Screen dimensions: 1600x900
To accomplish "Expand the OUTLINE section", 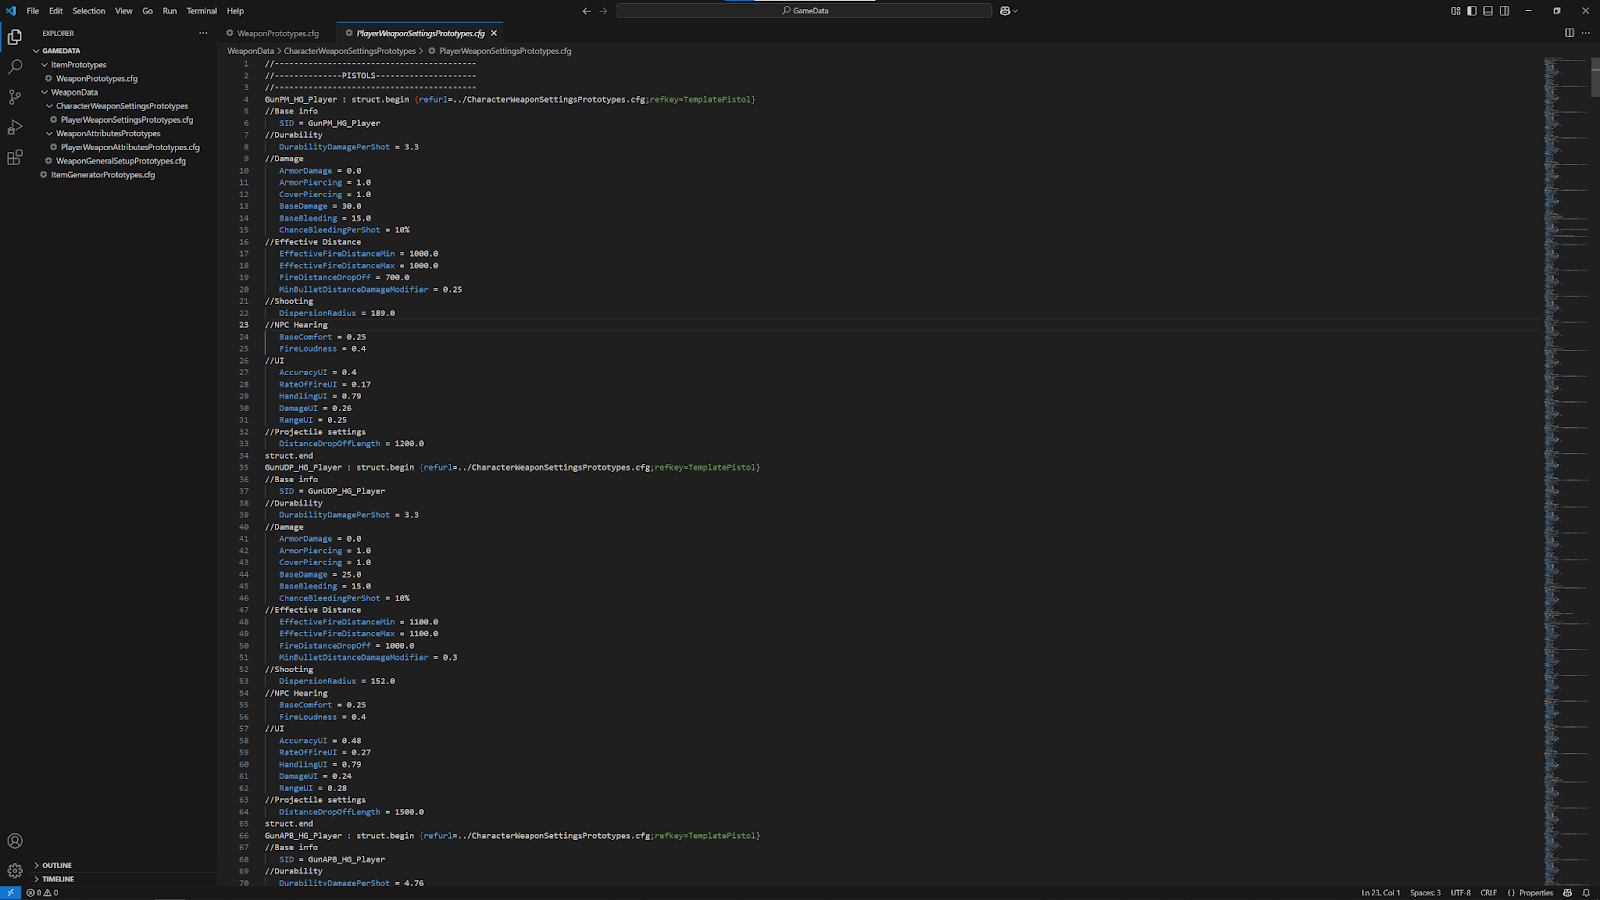I will click(x=57, y=865).
